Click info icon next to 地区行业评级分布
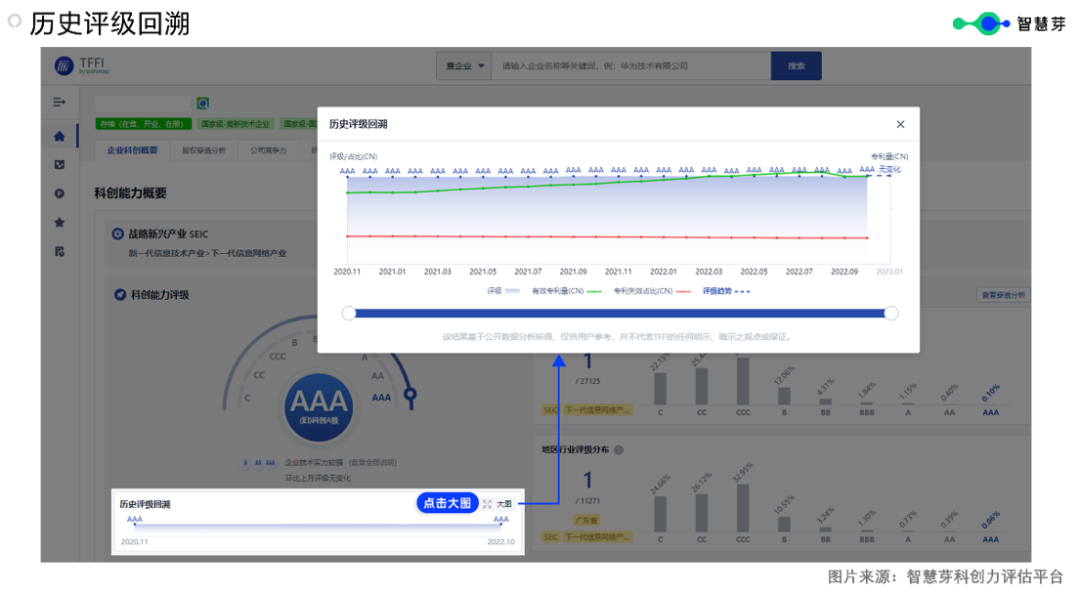The height and width of the screenshot is (593, 1080). [619, 450]
